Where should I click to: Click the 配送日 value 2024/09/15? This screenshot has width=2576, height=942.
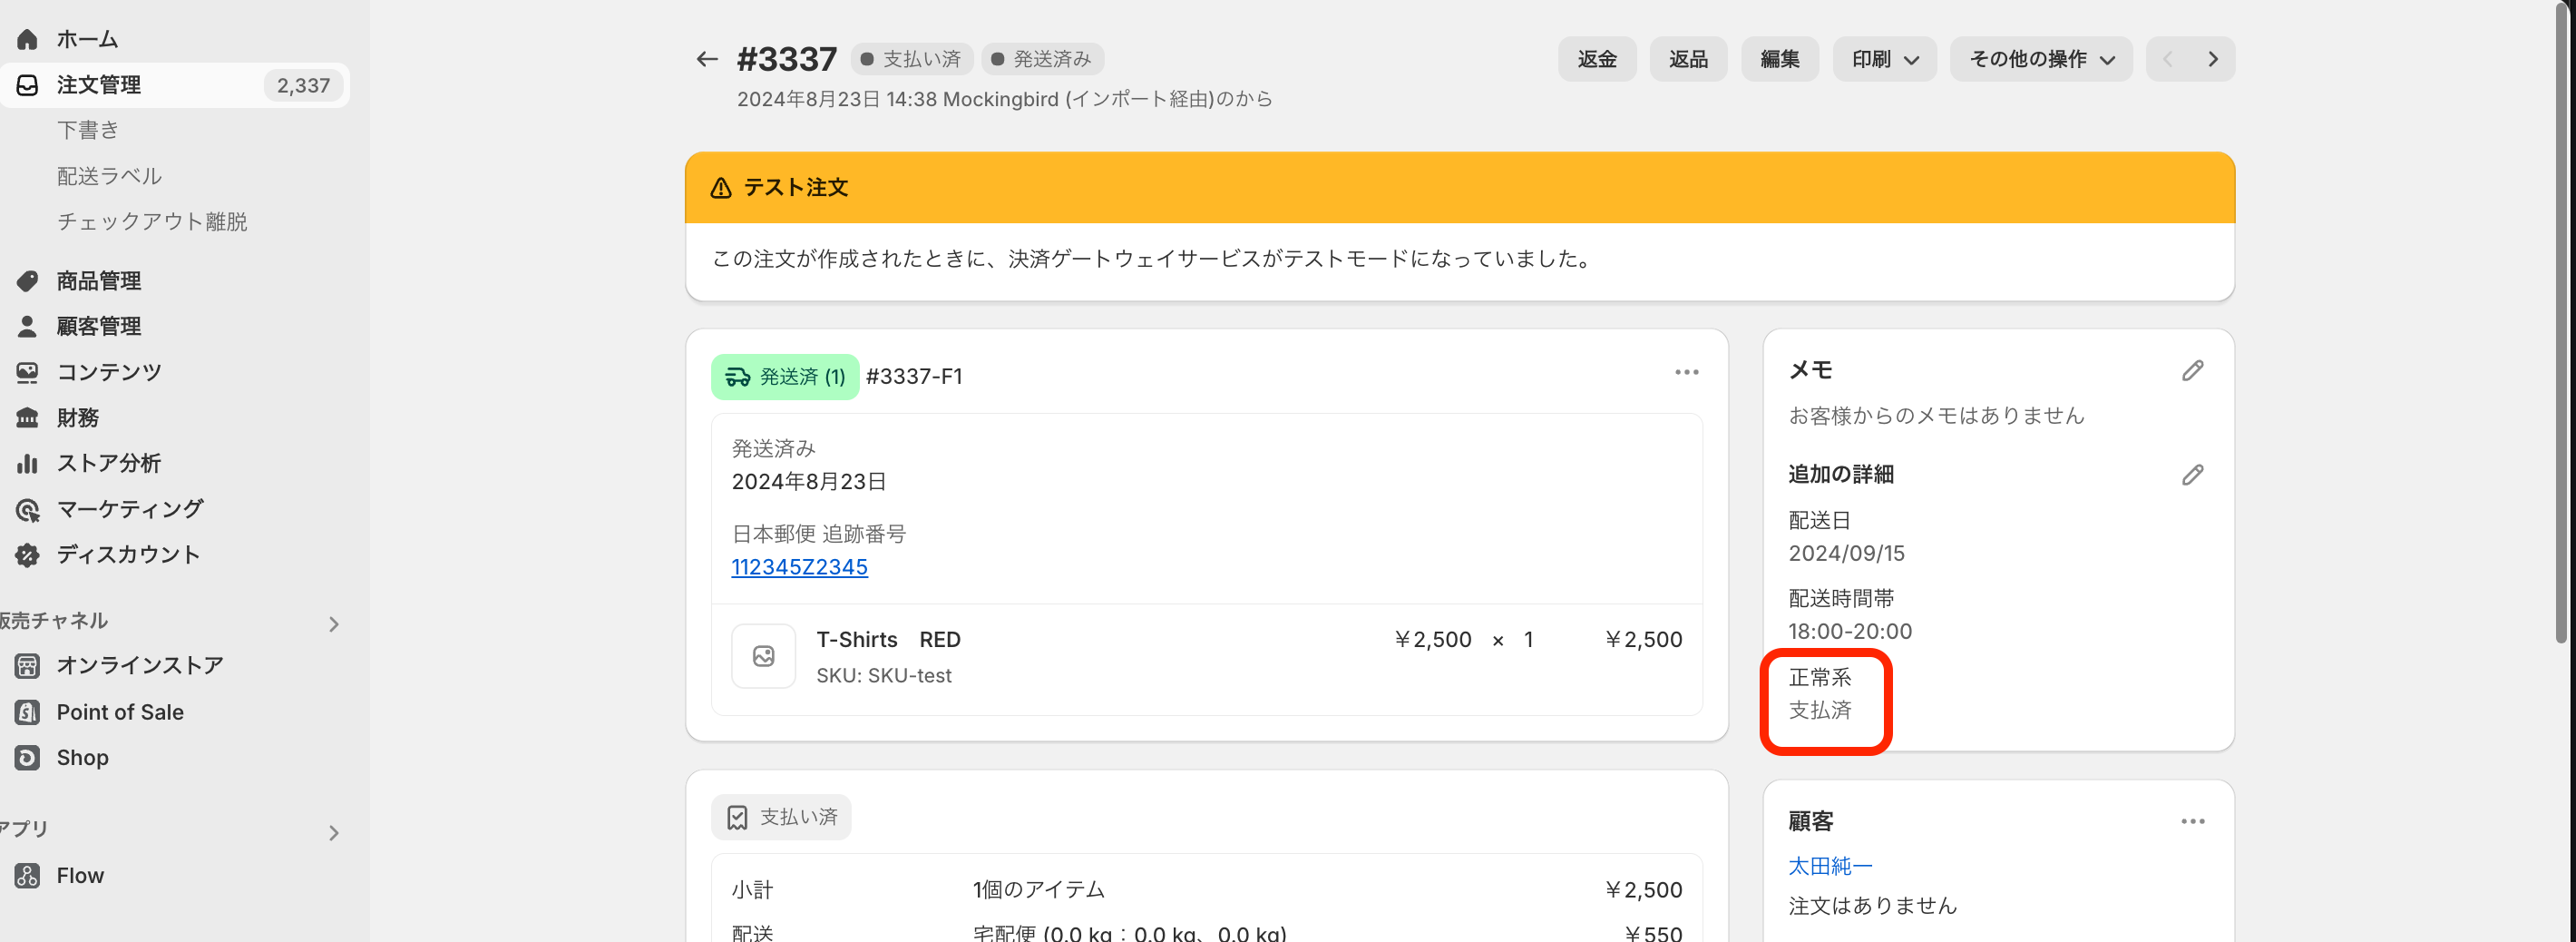coord(1846,553)
